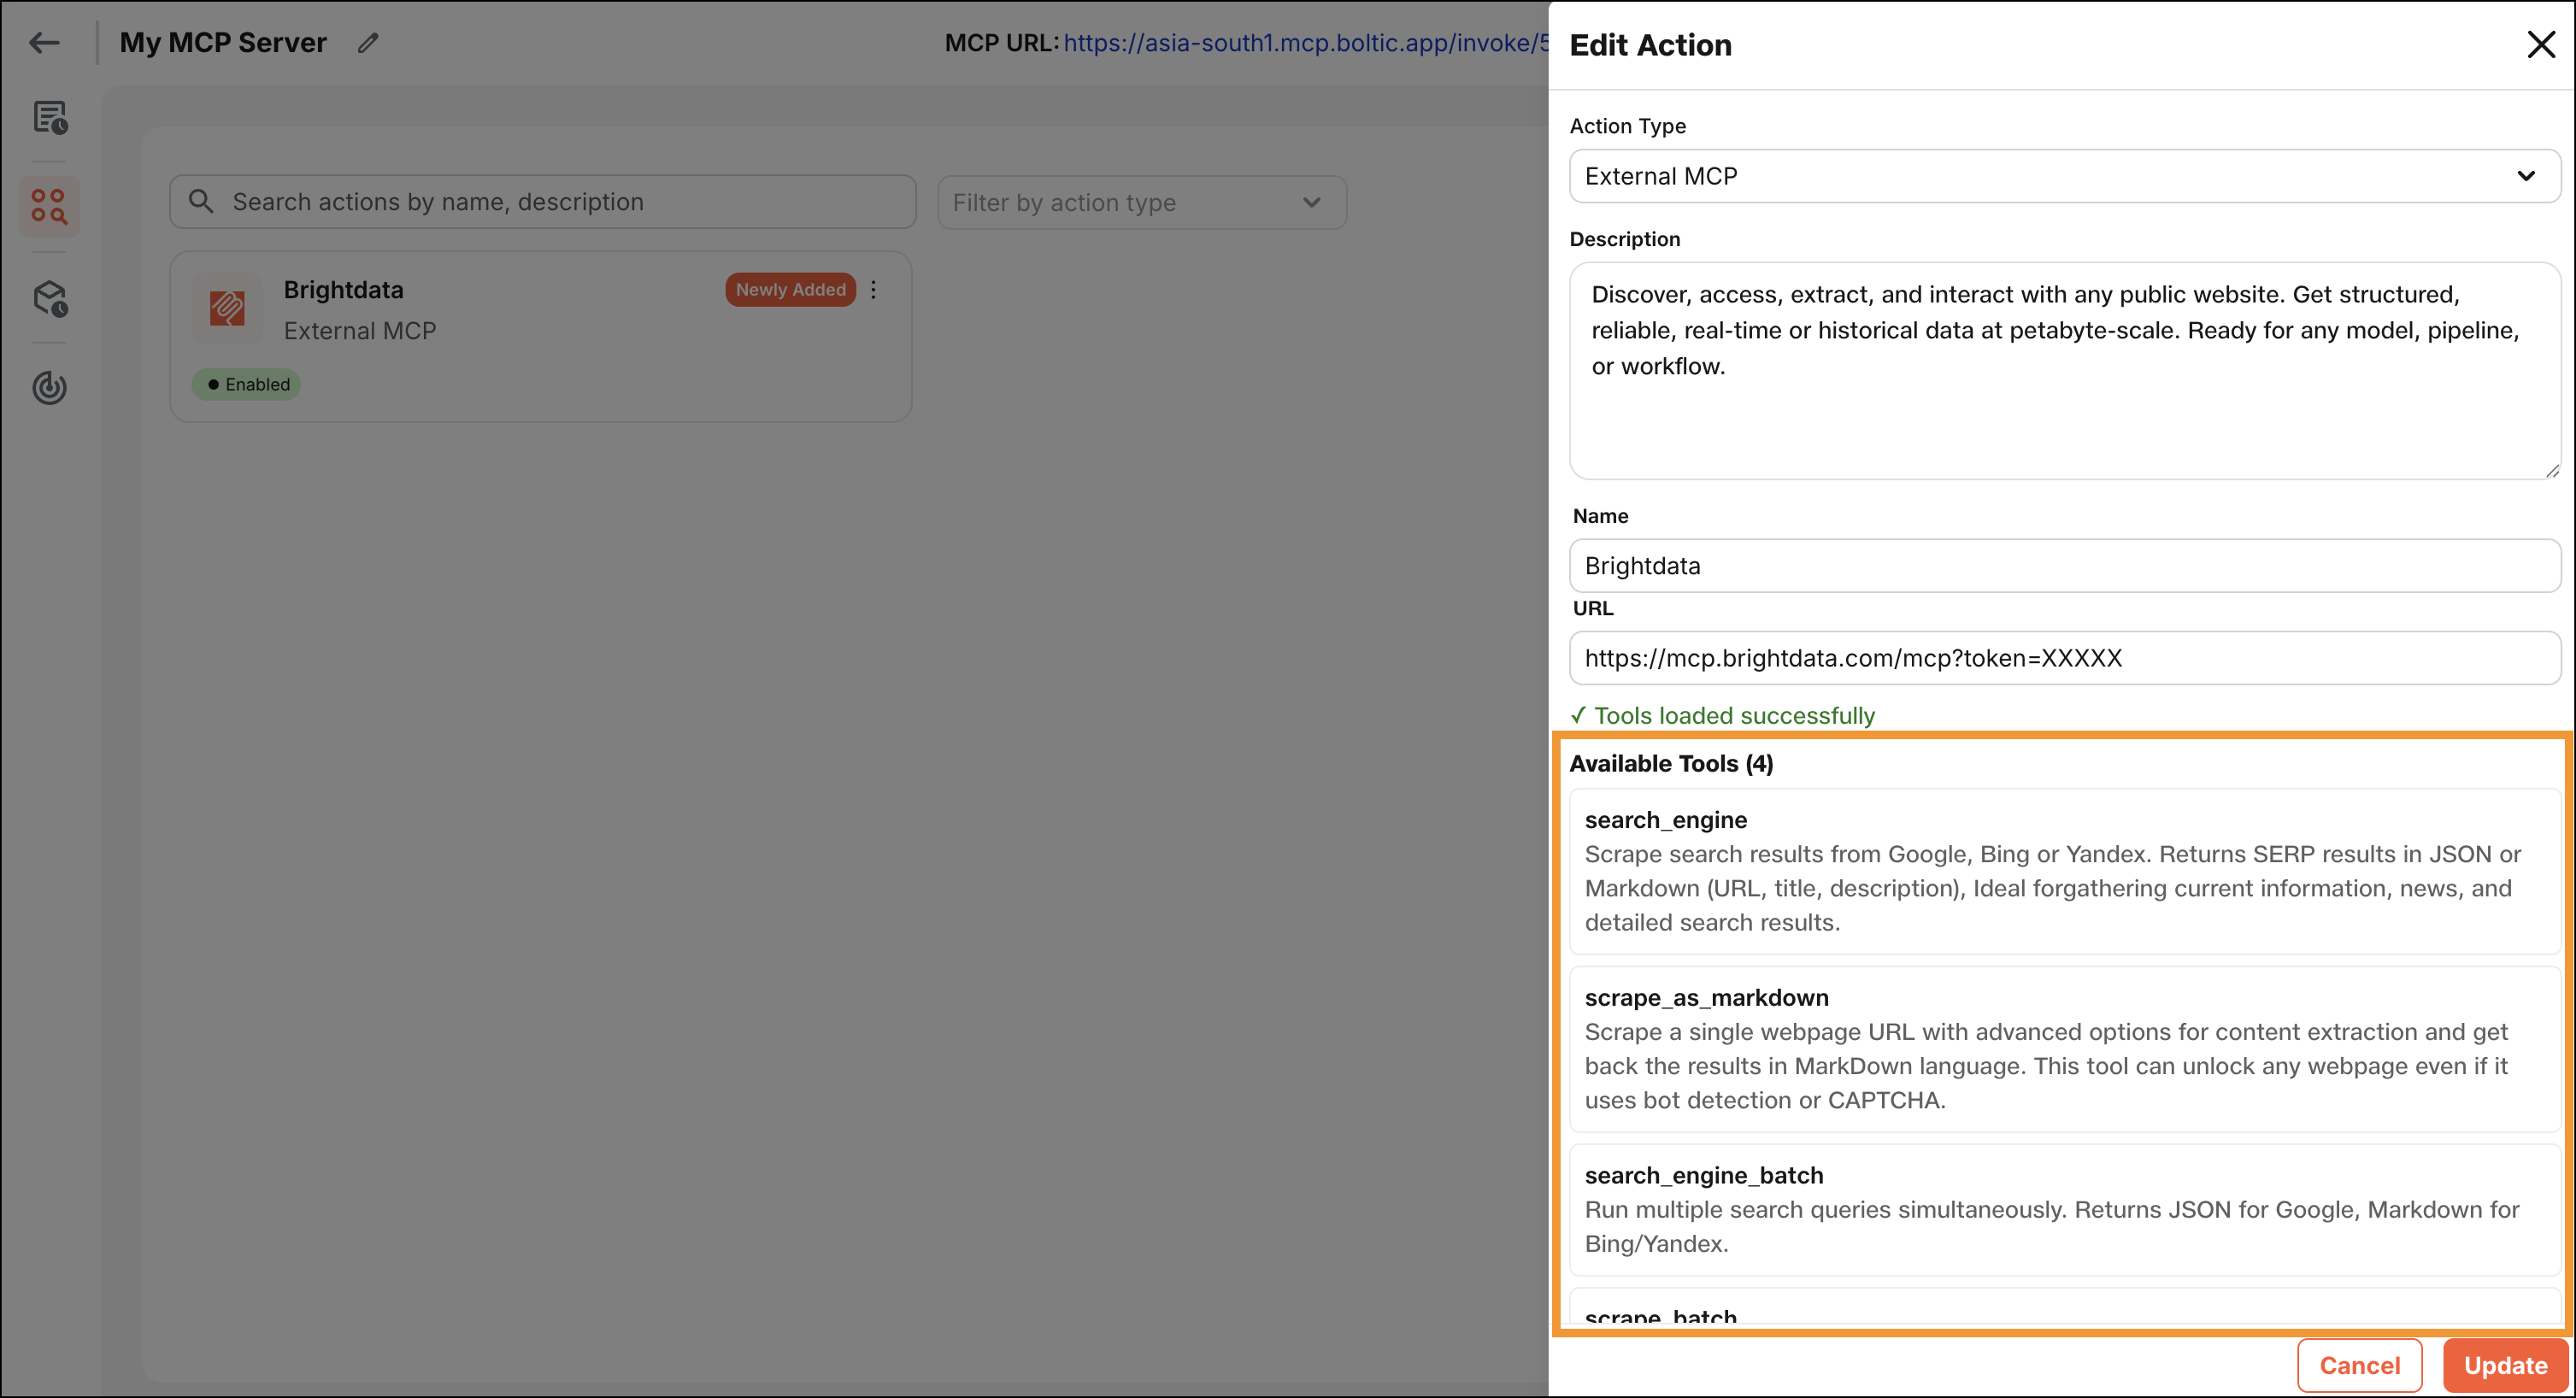Select the actions search sidebar icon
The height and width of the screenshot is (1398, 2576).
click(x=49, y=207)
